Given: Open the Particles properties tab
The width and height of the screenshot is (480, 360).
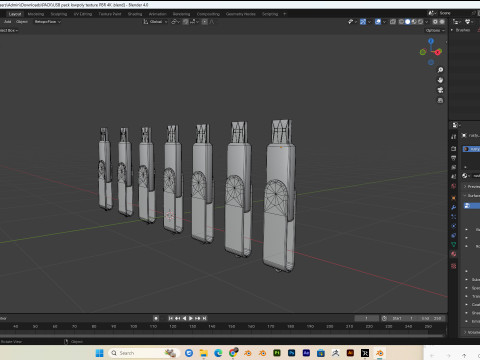Looking at the screenshot, I should pyautogui.click(x=453, y=217).
